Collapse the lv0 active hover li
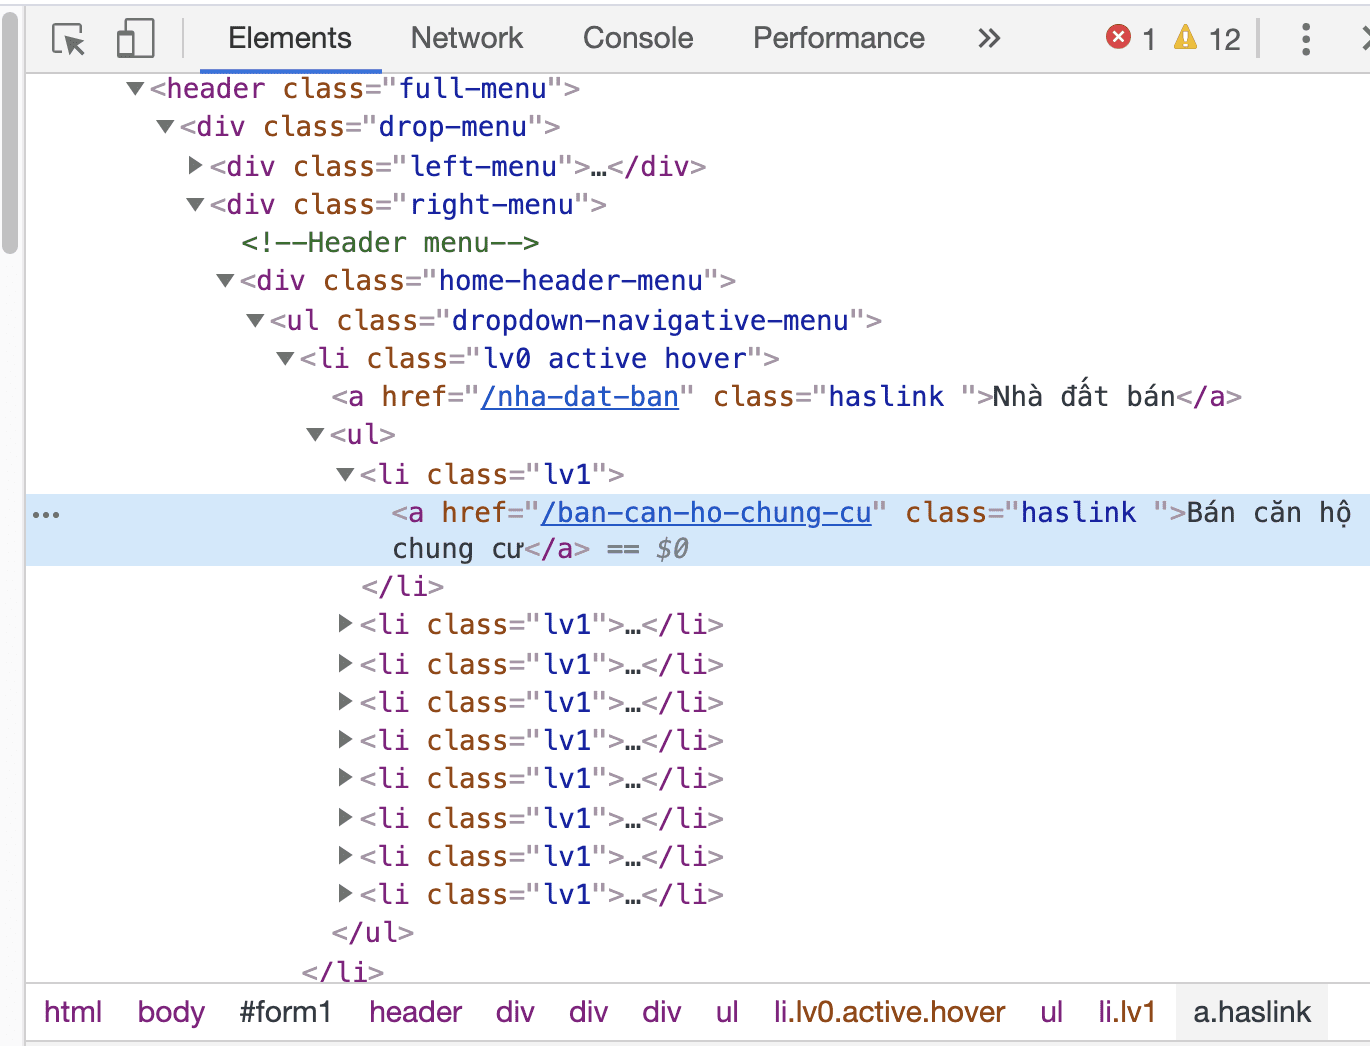The image size is (1370, 1046). click(286, 359)
